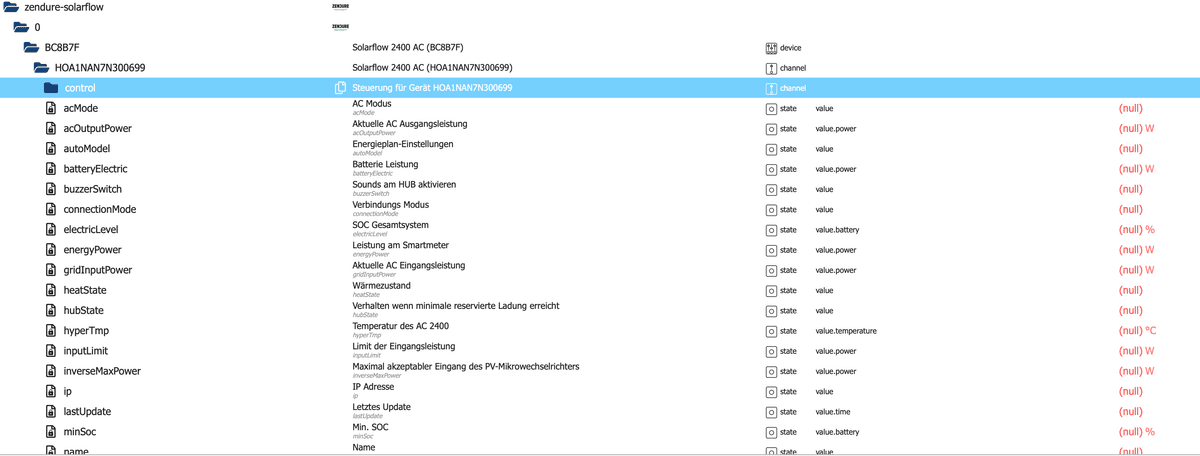Screen dimensions: 1200x456
Task: Click 'Min. SOC' description
Action: 370,427
